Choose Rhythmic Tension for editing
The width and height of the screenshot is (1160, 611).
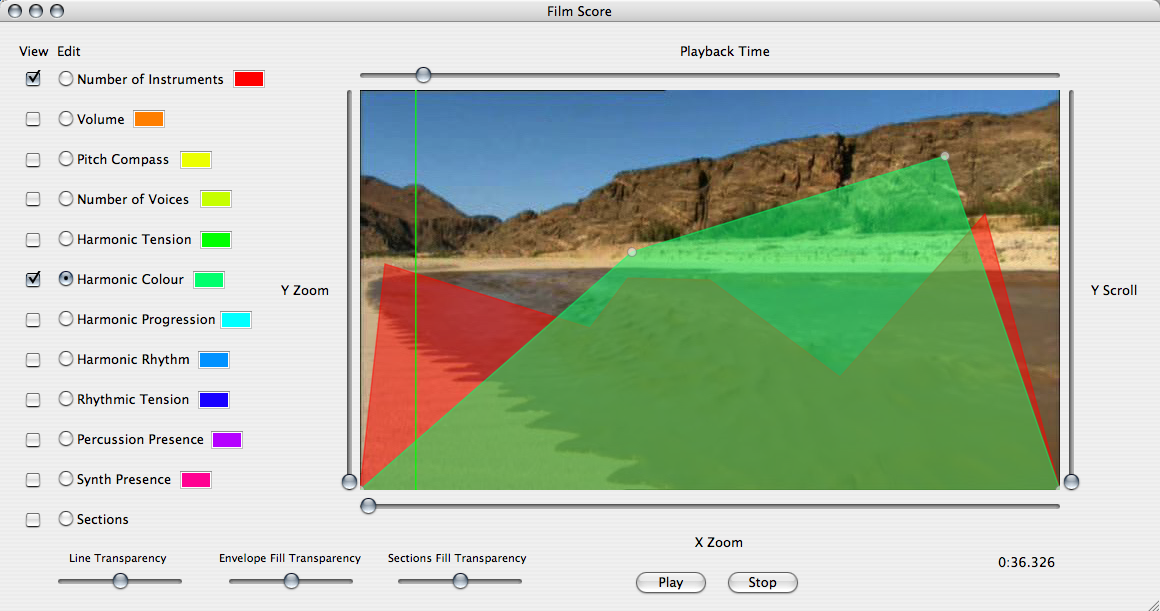pyautogui.click(x=66, y=399)
